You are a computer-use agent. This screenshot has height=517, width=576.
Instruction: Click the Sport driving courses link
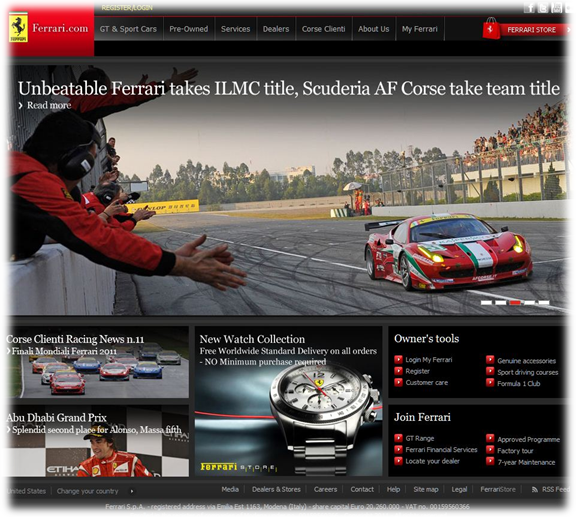[x=528, y=372]
